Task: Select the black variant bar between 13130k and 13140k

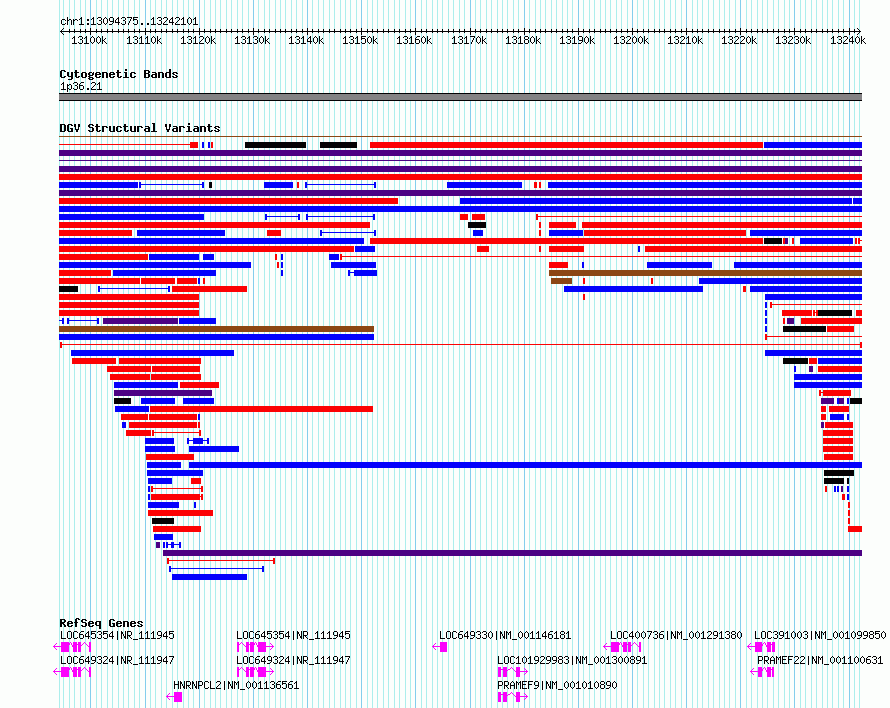Action: click(x=275, y=145)
